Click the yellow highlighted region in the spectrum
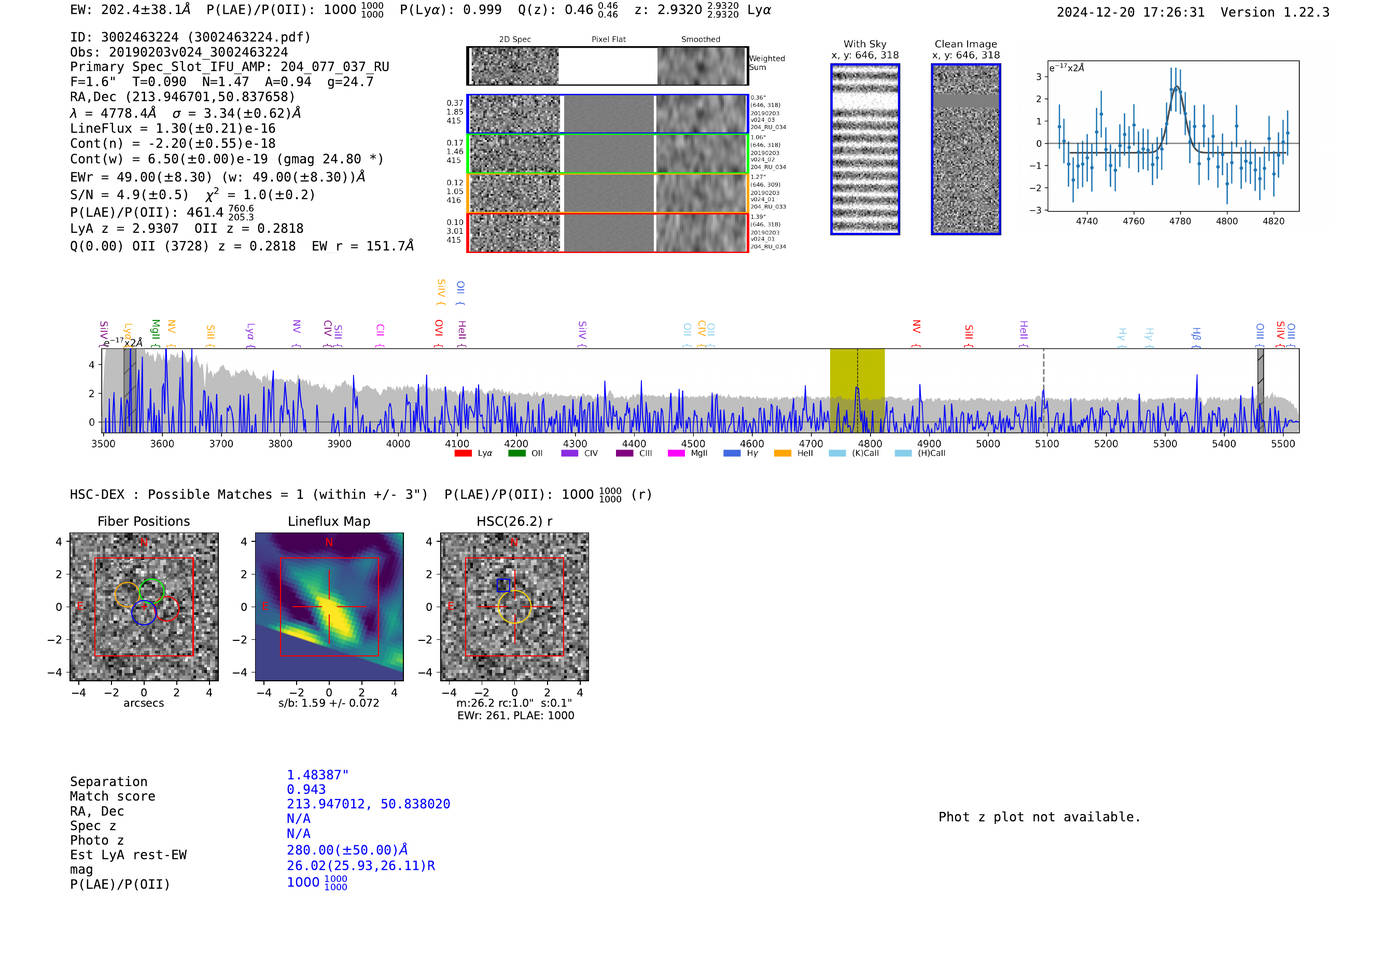The height and width of the screenshot is (953, 1400). [857, 390]
